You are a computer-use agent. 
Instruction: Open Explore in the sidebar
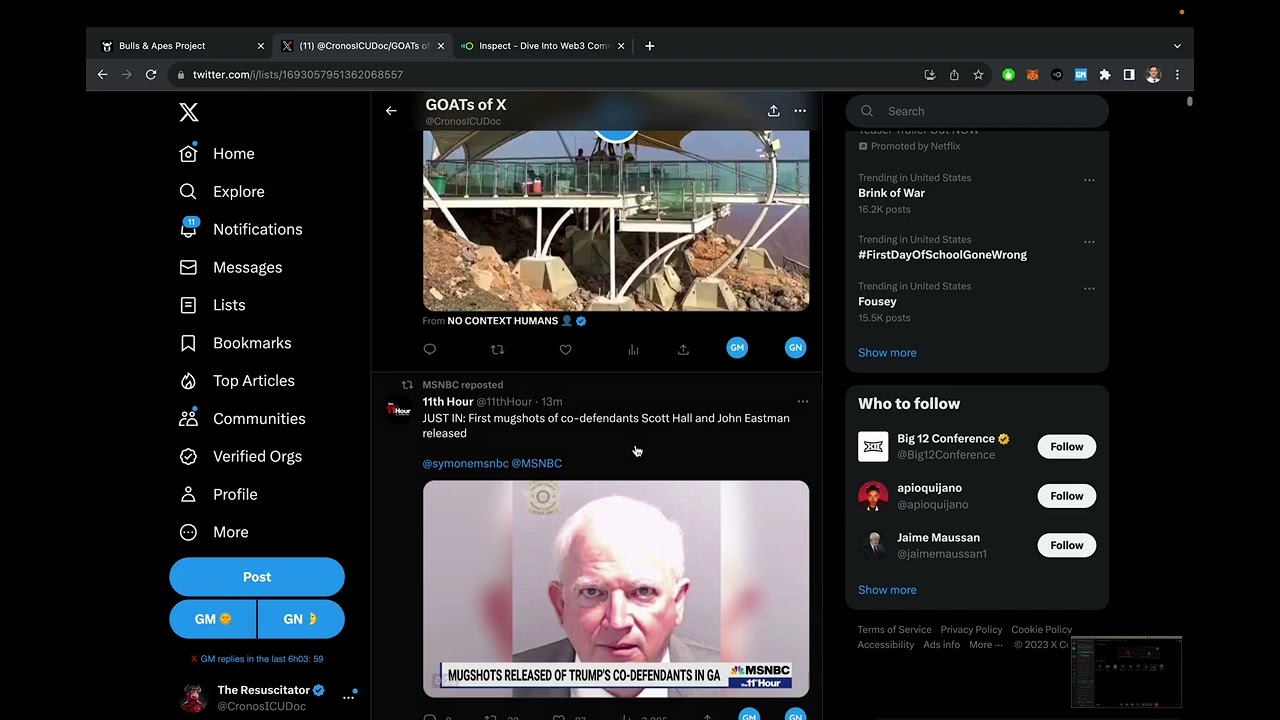click(x=221, y=192)
